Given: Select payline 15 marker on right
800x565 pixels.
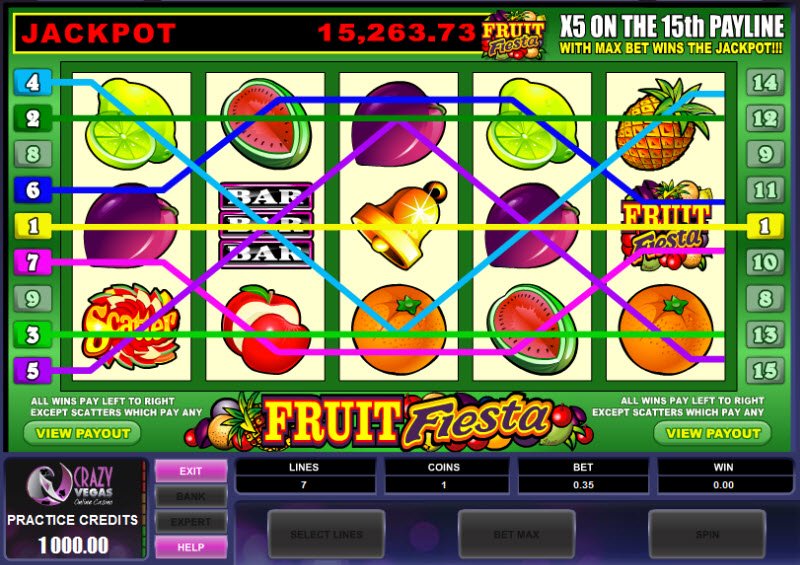Looking at the screenshot, I should point(765,371).
